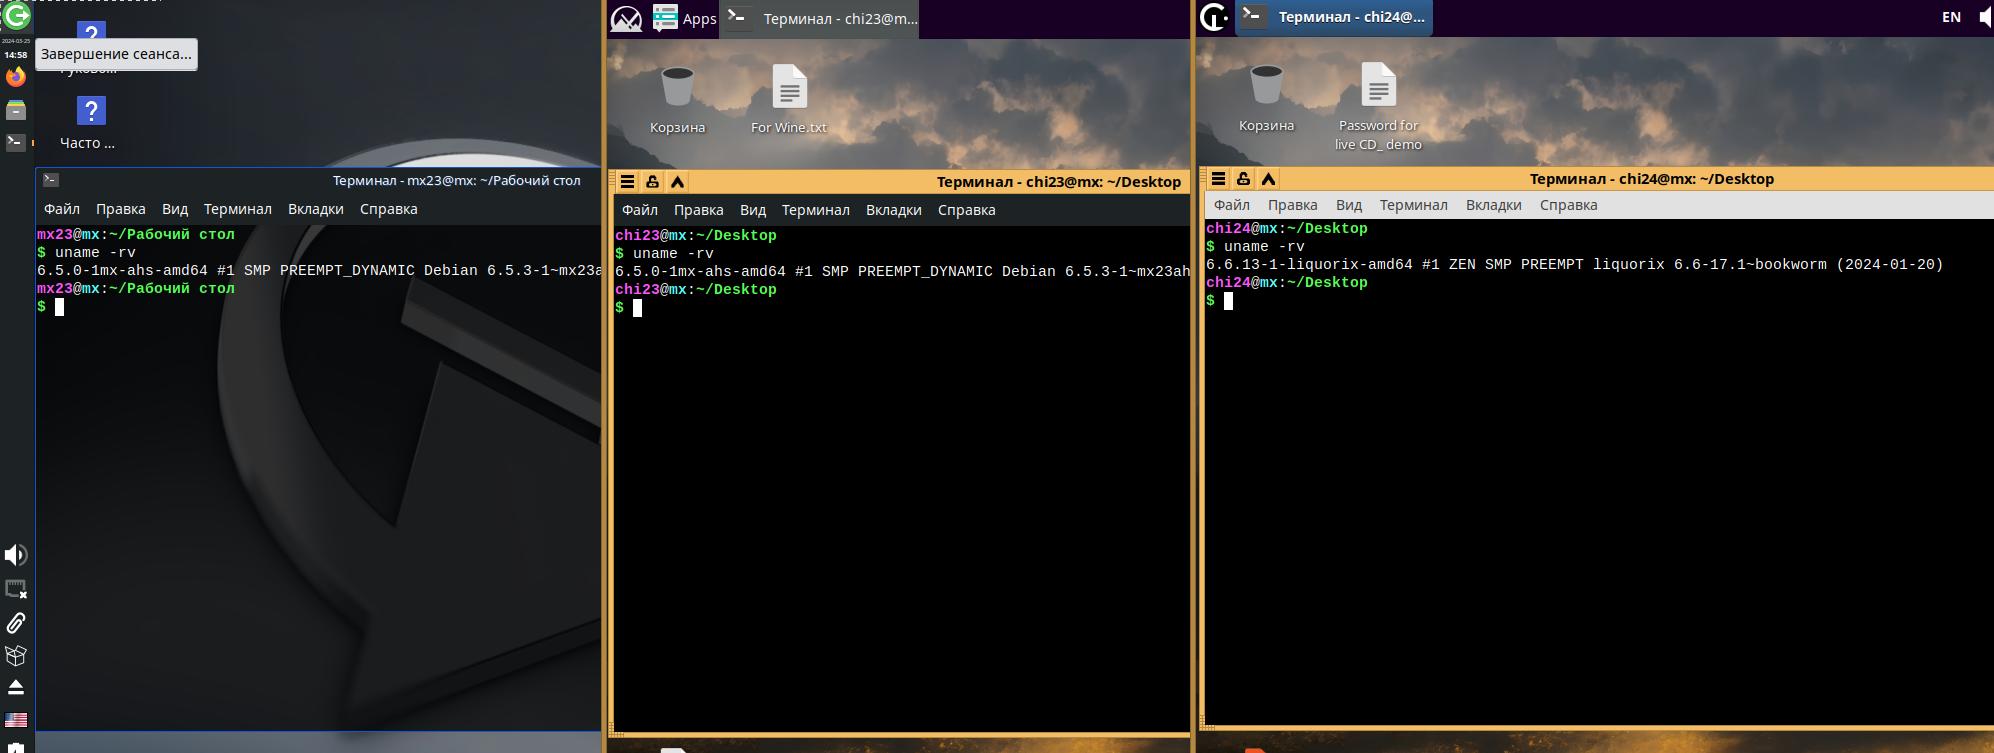Screen dimensions: 1994x753
Task: Open the Справка menu in the chi24 terminal
Action: (x=1569, y=205)
